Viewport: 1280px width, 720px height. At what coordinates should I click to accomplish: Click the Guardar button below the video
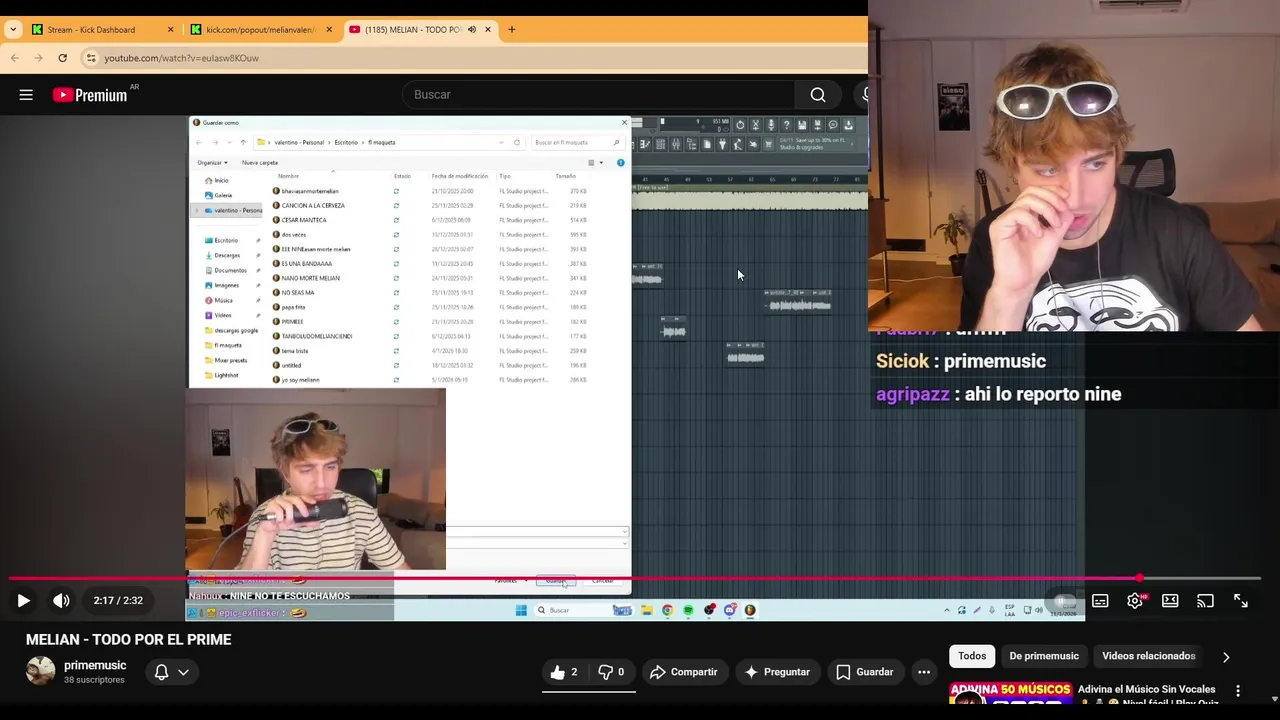864,672
